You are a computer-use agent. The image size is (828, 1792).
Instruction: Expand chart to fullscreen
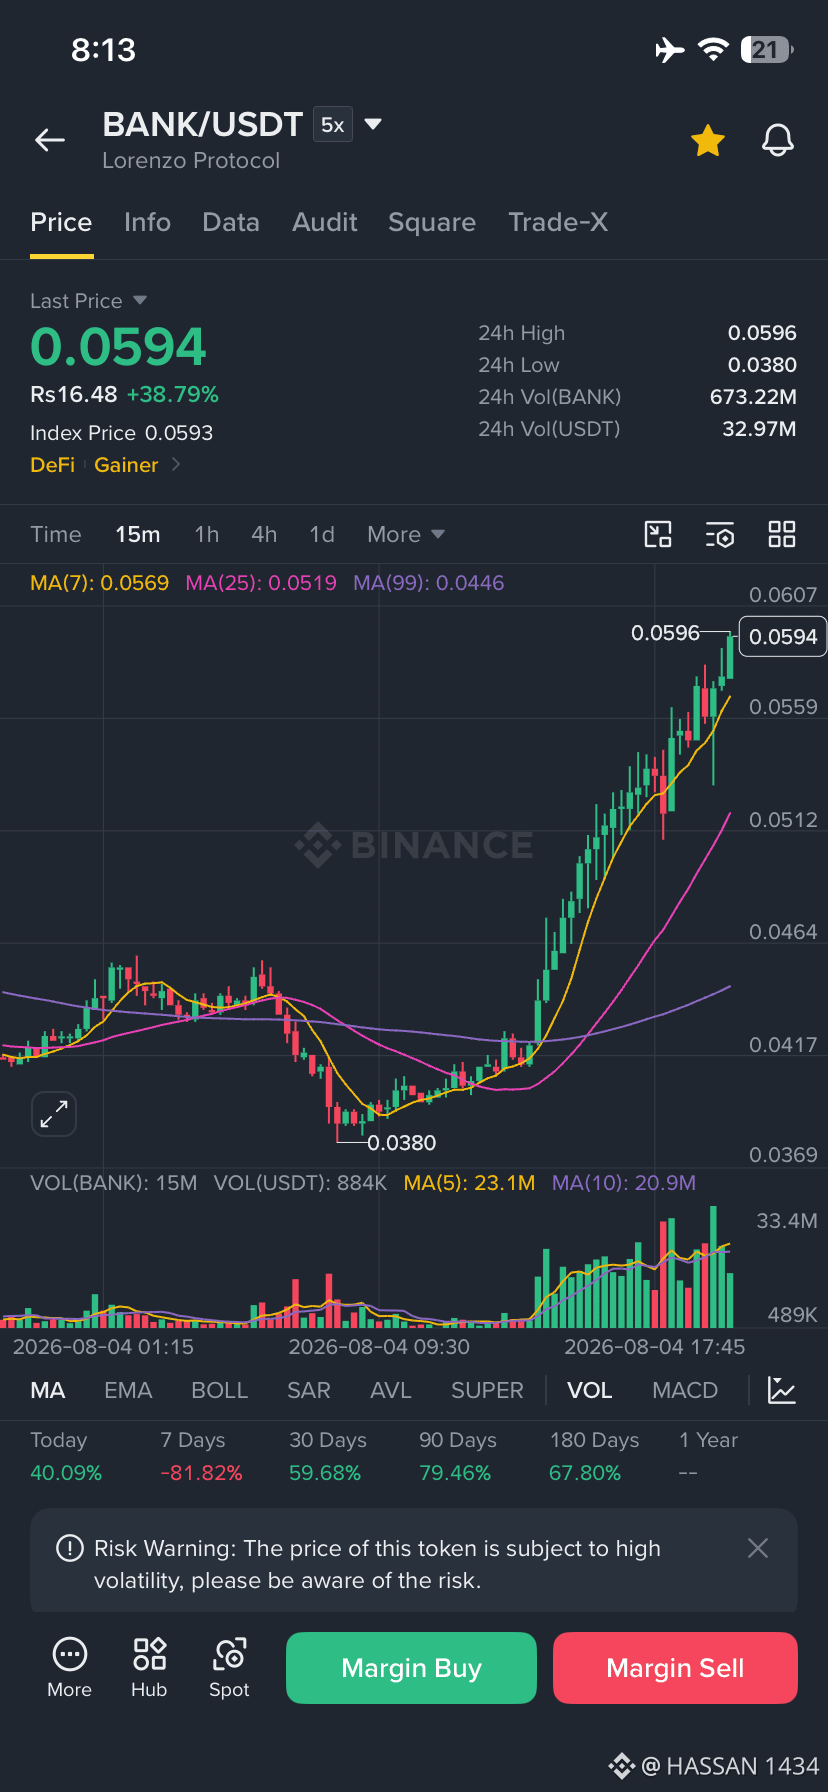coord(54,1113)
